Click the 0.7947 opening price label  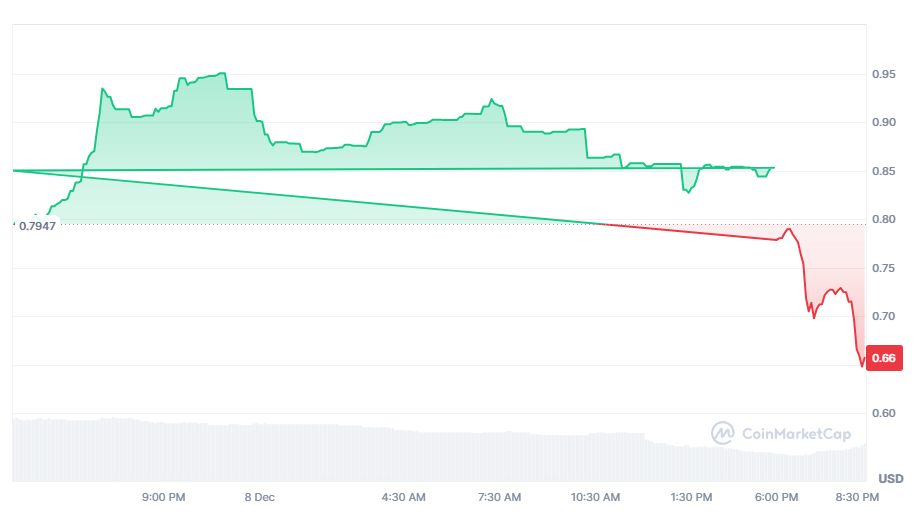(x=37, y=225)
